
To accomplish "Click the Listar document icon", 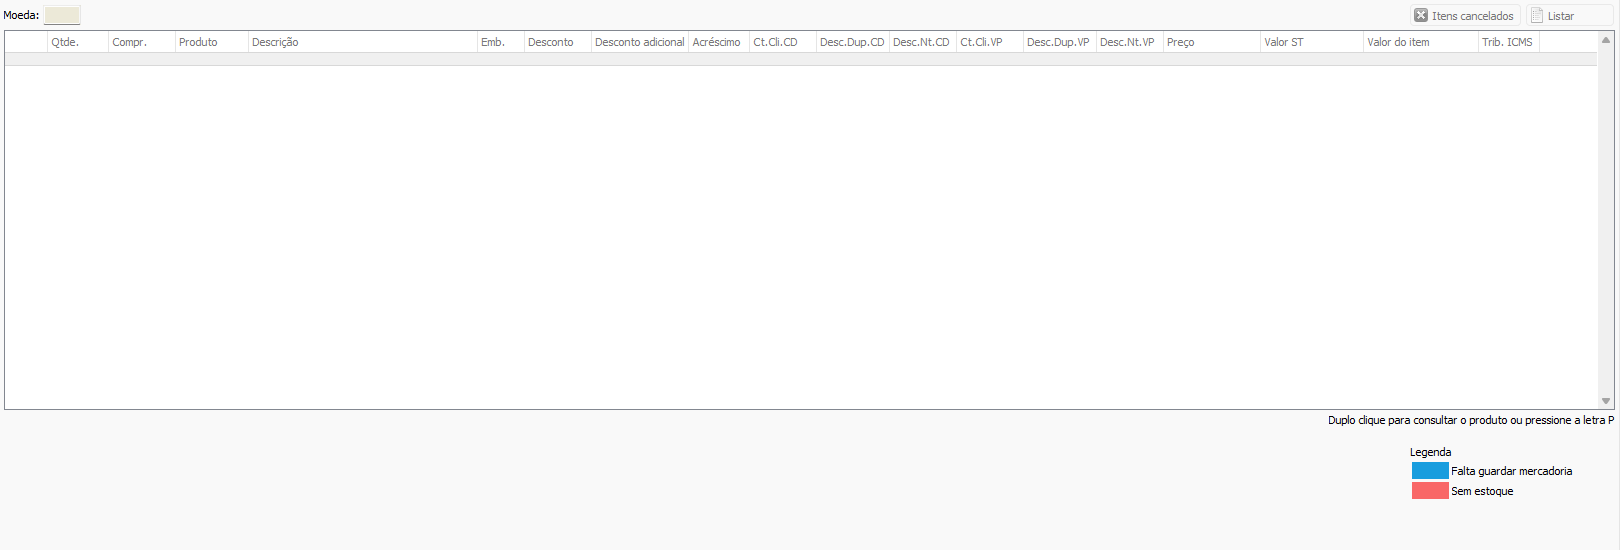I will click(1537, 15).
